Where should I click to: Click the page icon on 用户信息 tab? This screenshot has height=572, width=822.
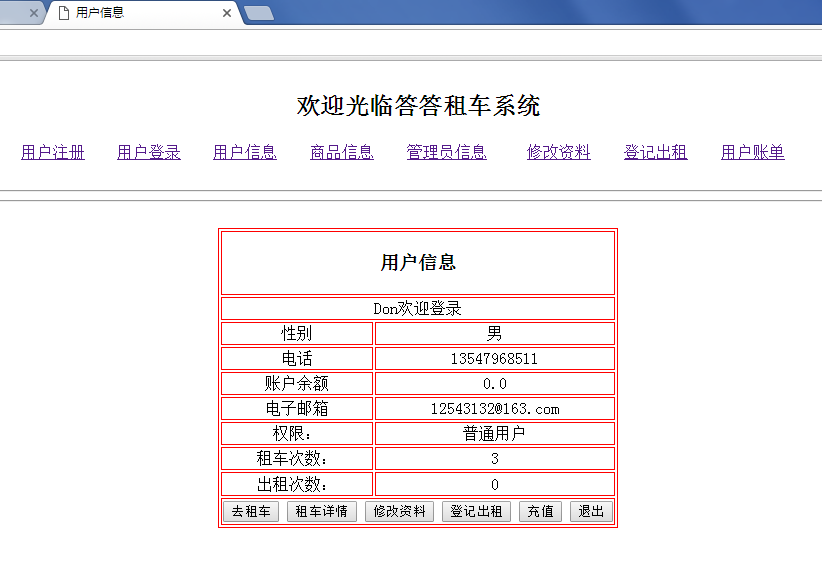[64, 13]
